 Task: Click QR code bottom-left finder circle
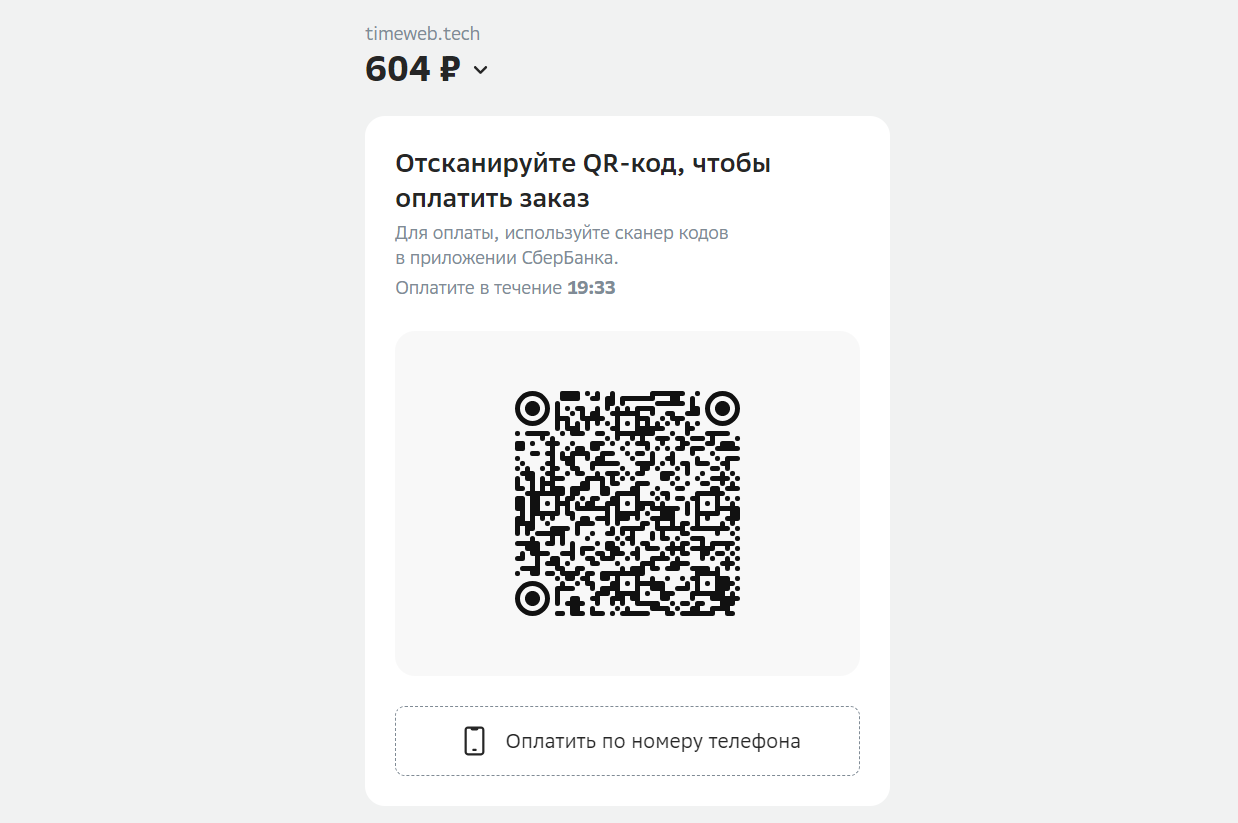coord(532,598)
